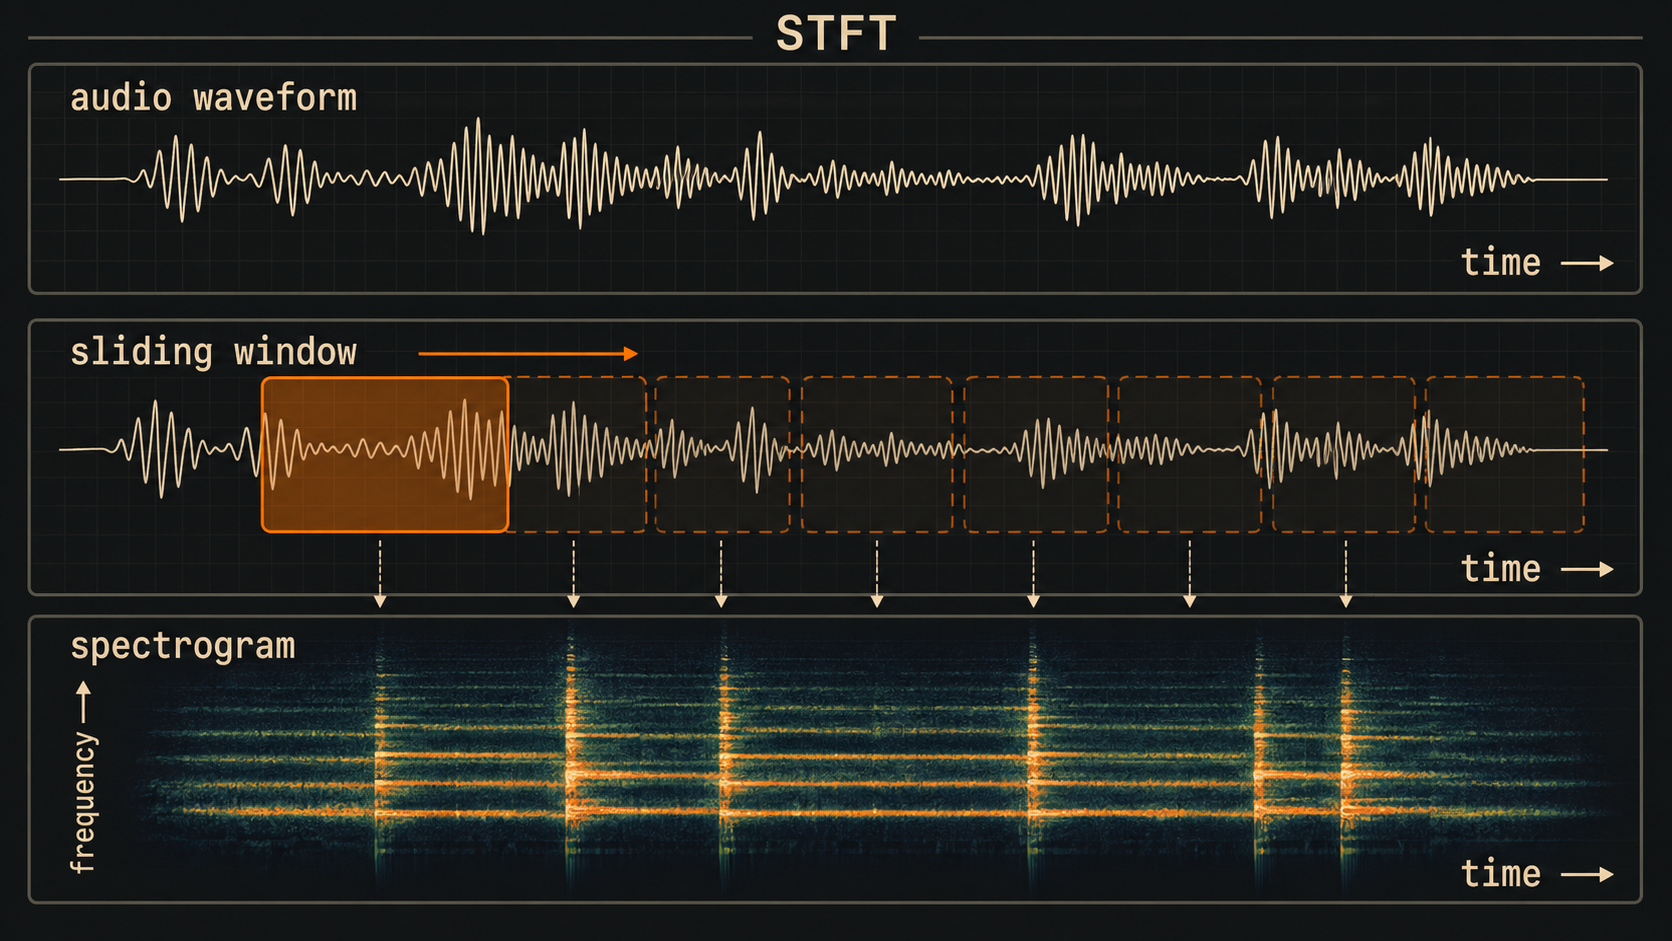
Task: Click the vertical "frequency" axis label
Action: point(84,802)
